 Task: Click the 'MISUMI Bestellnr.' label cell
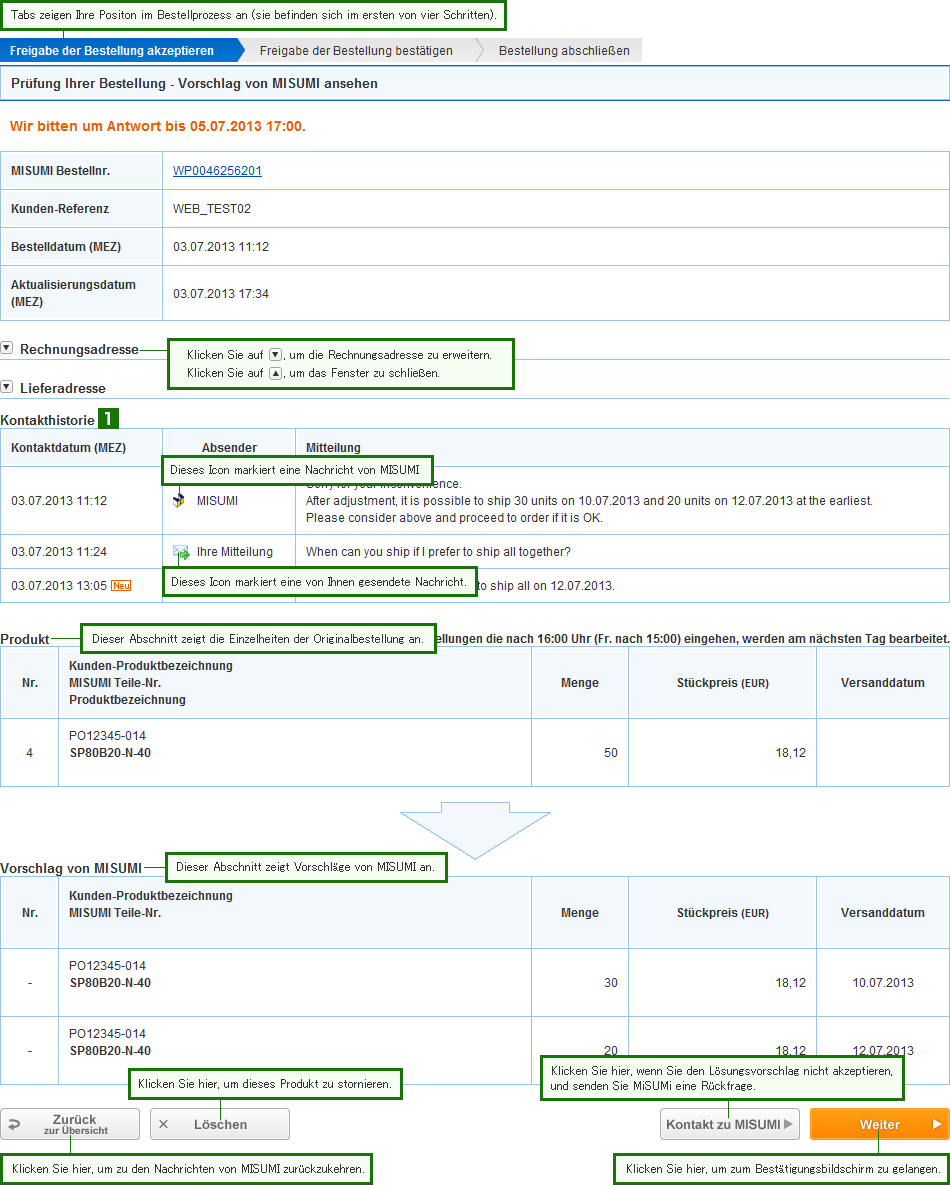pos(82,171)
